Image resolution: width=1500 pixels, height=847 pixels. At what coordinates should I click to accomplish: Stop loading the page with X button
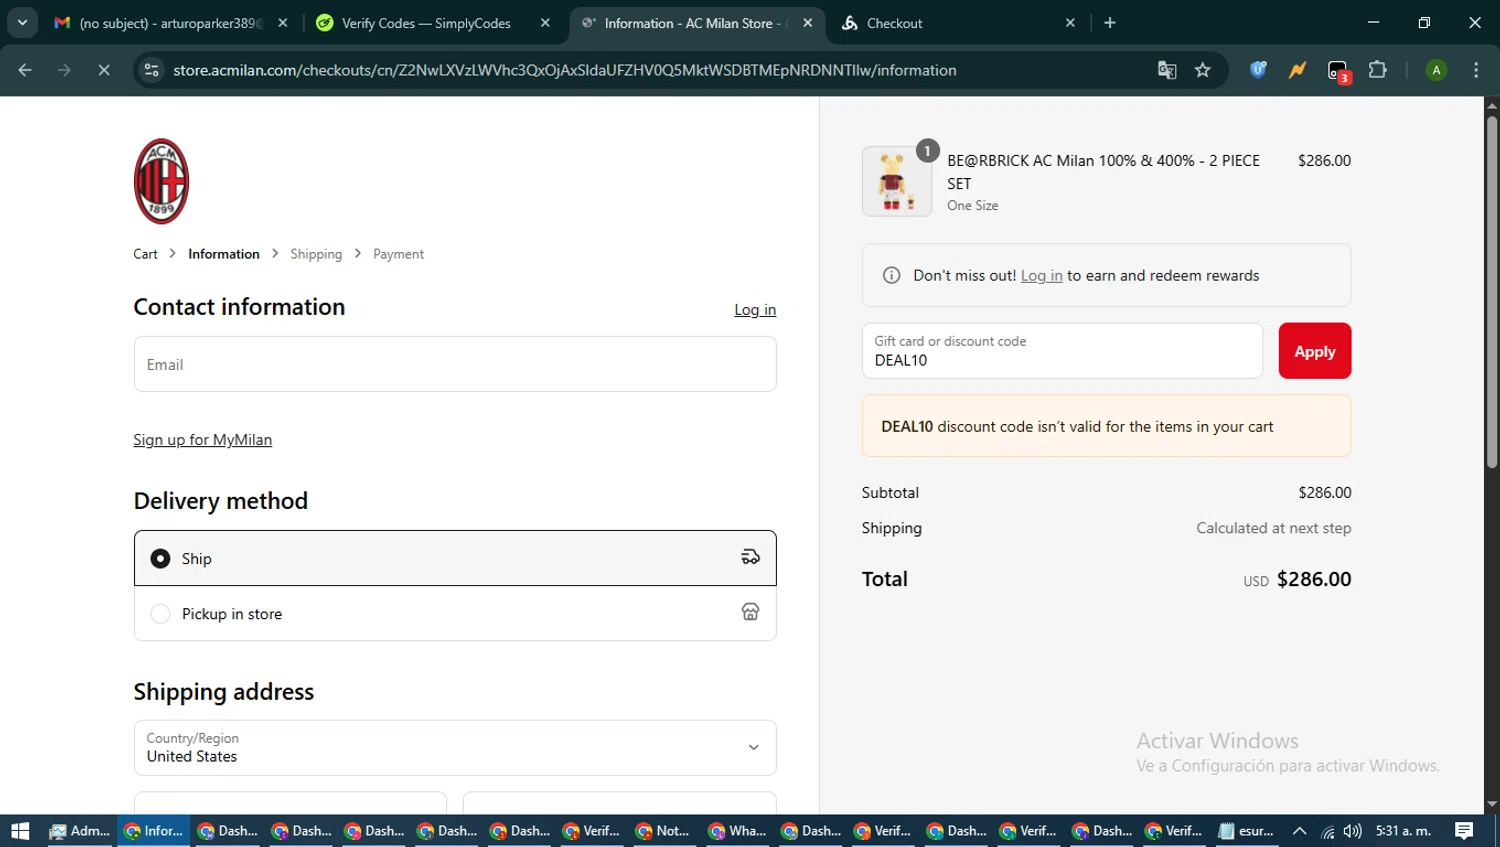coord(104,70)
